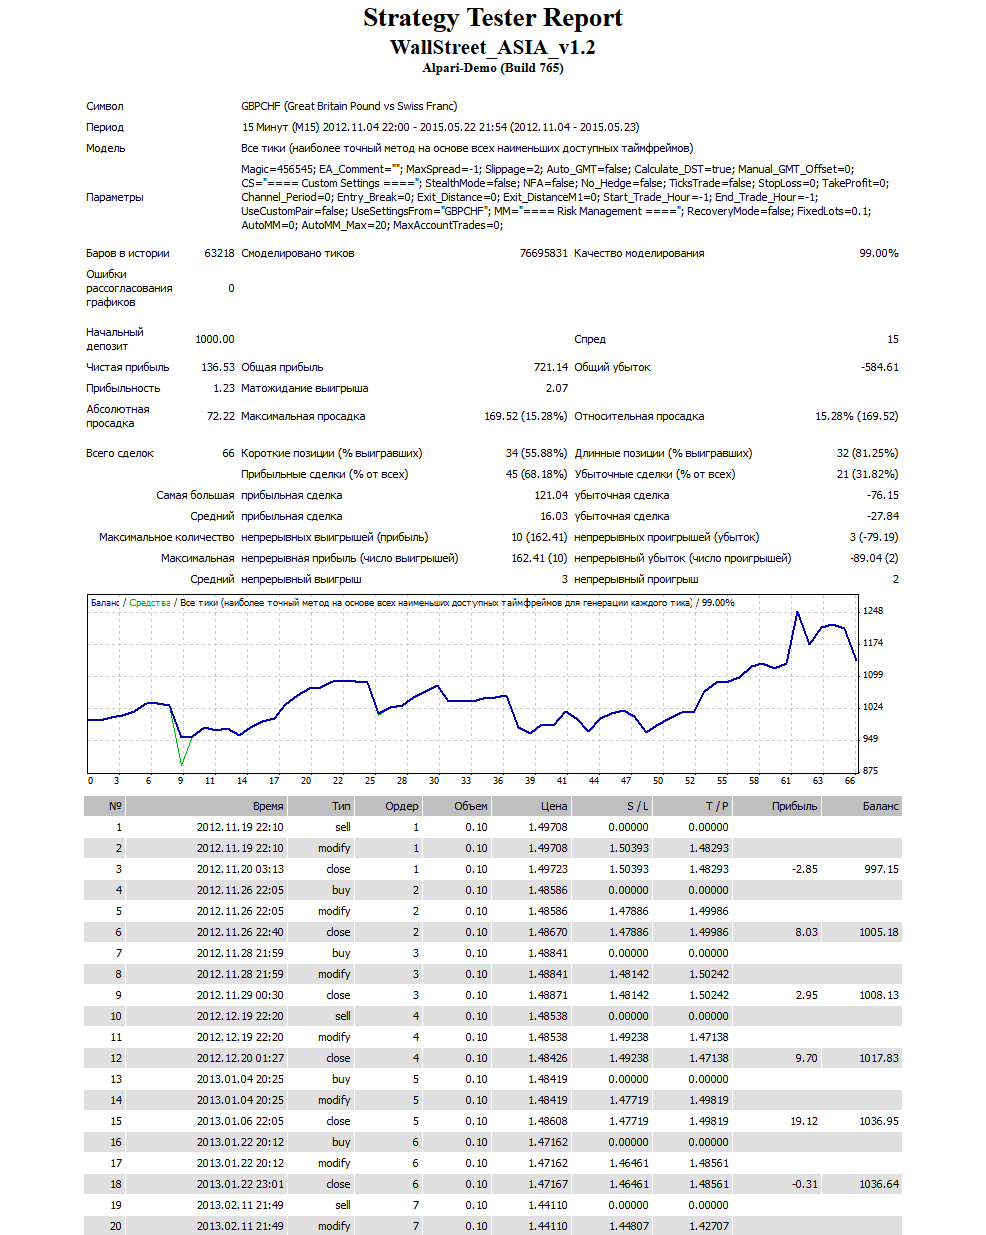Click net profit value "136.53"

(x=218, y=367)
